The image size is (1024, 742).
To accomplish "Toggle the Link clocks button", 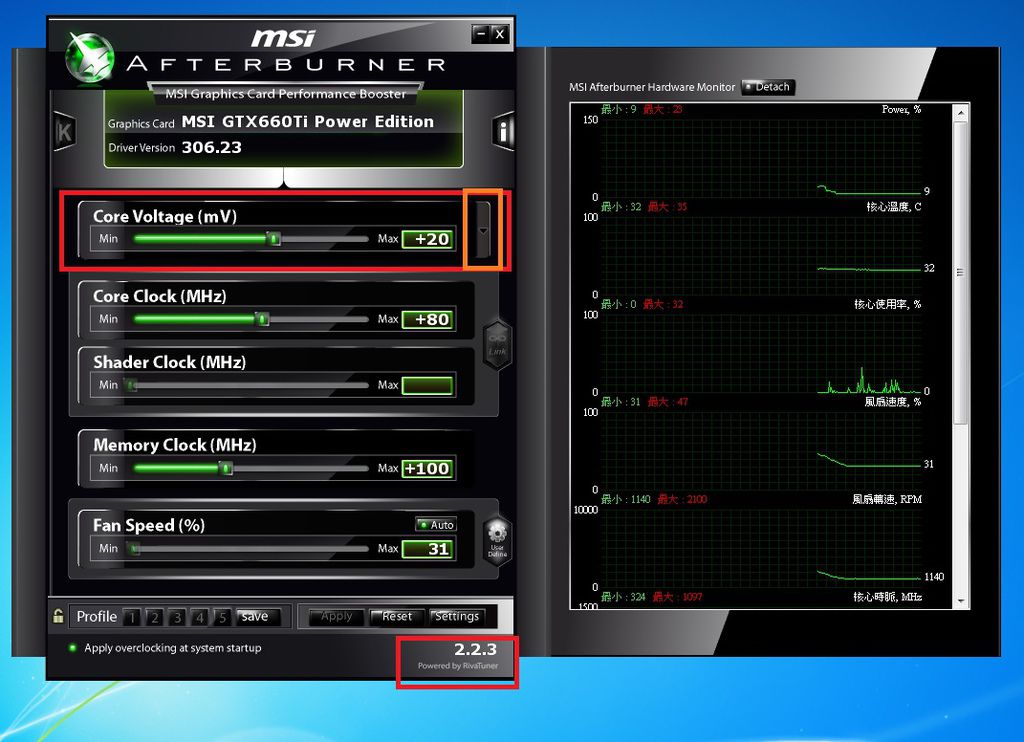I will 498,345.
